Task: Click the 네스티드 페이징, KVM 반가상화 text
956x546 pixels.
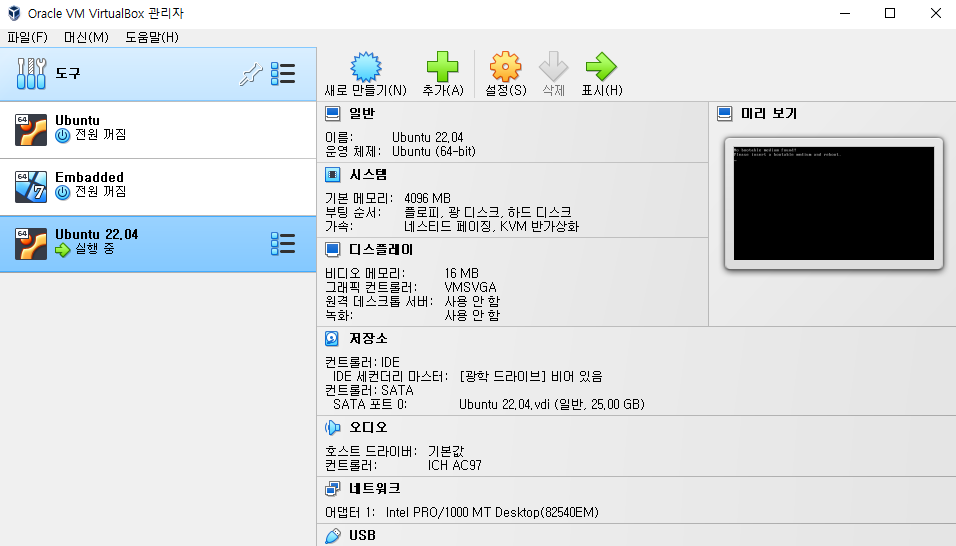Action: click(491, 226)
